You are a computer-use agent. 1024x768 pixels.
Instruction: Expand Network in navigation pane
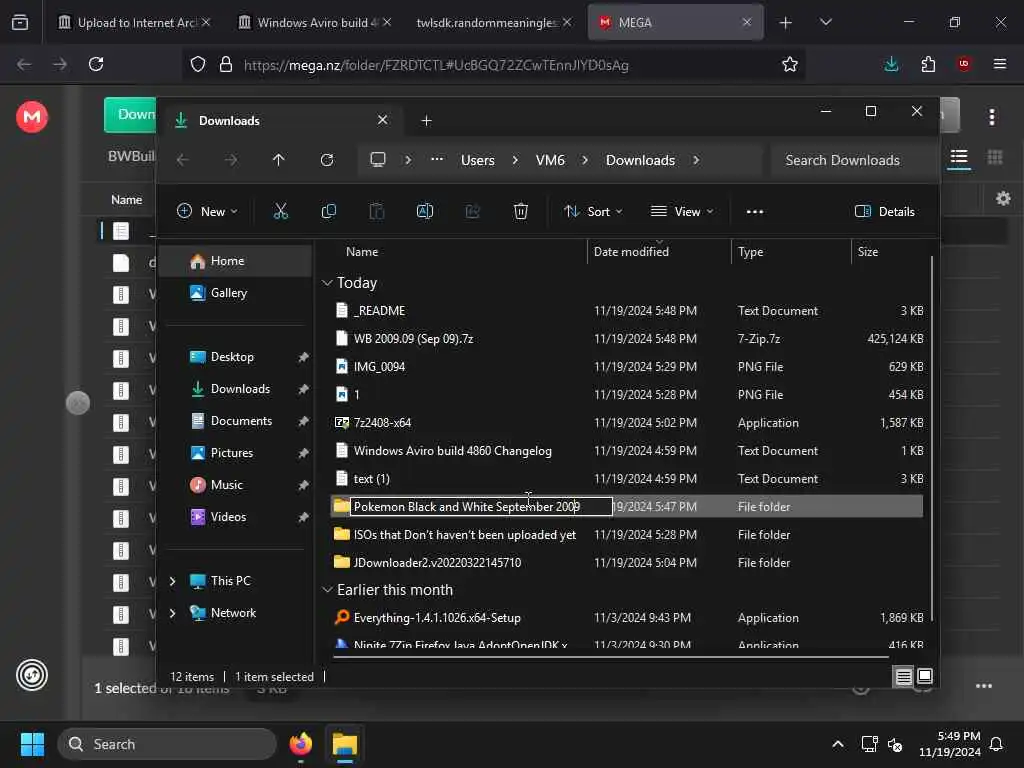[172, 613]
